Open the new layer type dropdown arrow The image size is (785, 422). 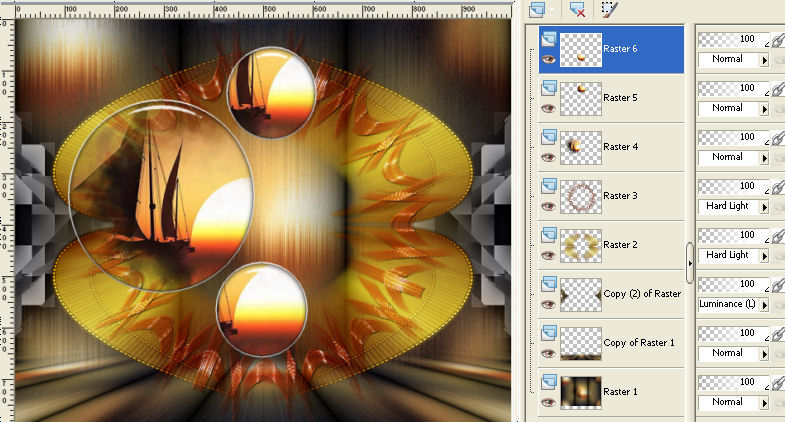[x=553, y=9]
